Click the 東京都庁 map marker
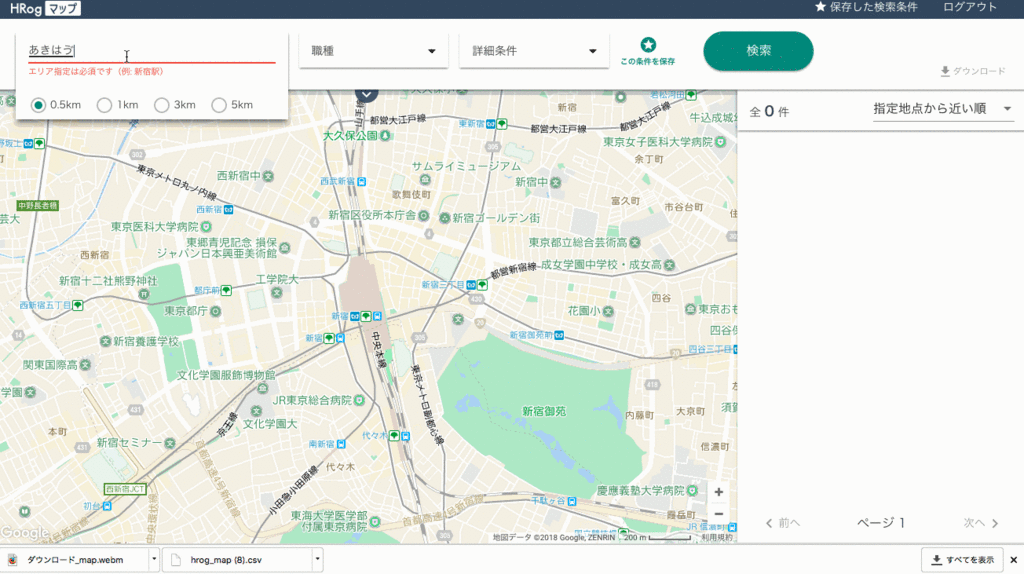This screenshot has height=574, width=1024. 216,311
